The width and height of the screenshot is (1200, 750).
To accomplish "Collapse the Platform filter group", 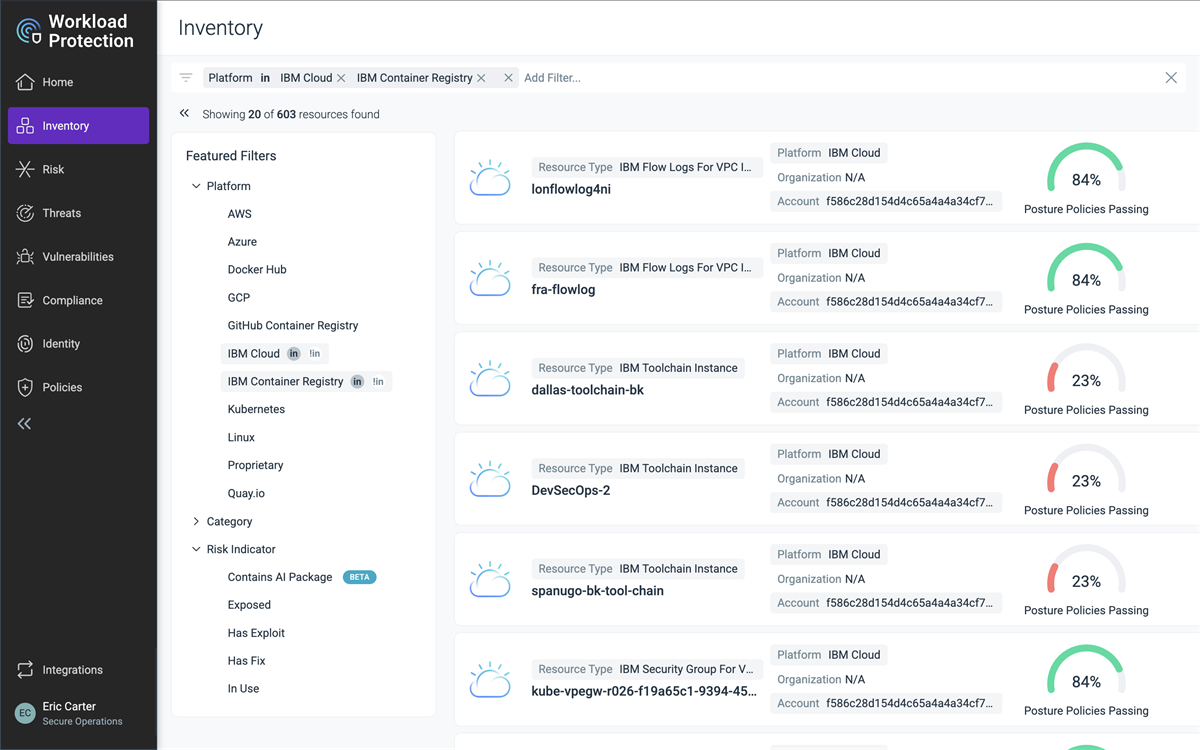I will [x=196, y=186].
